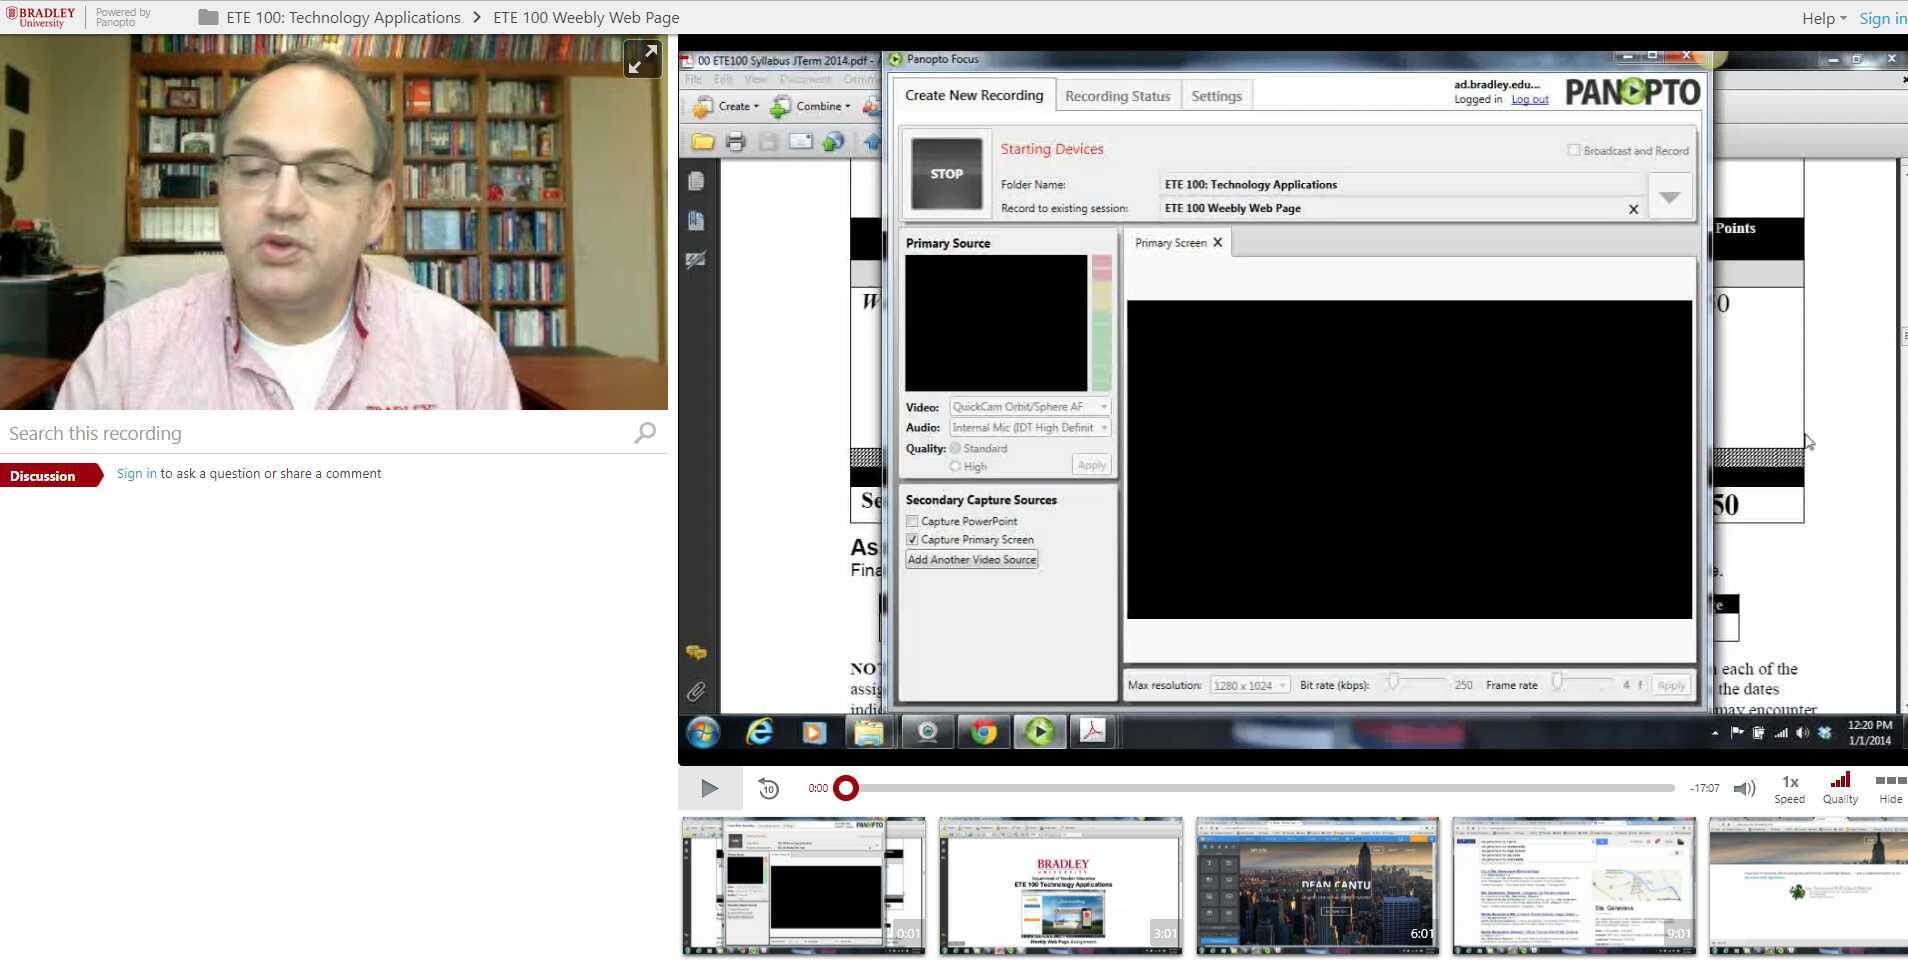
Task: Open Google Chrome from the taskbar
Action: tap(983, 732)
